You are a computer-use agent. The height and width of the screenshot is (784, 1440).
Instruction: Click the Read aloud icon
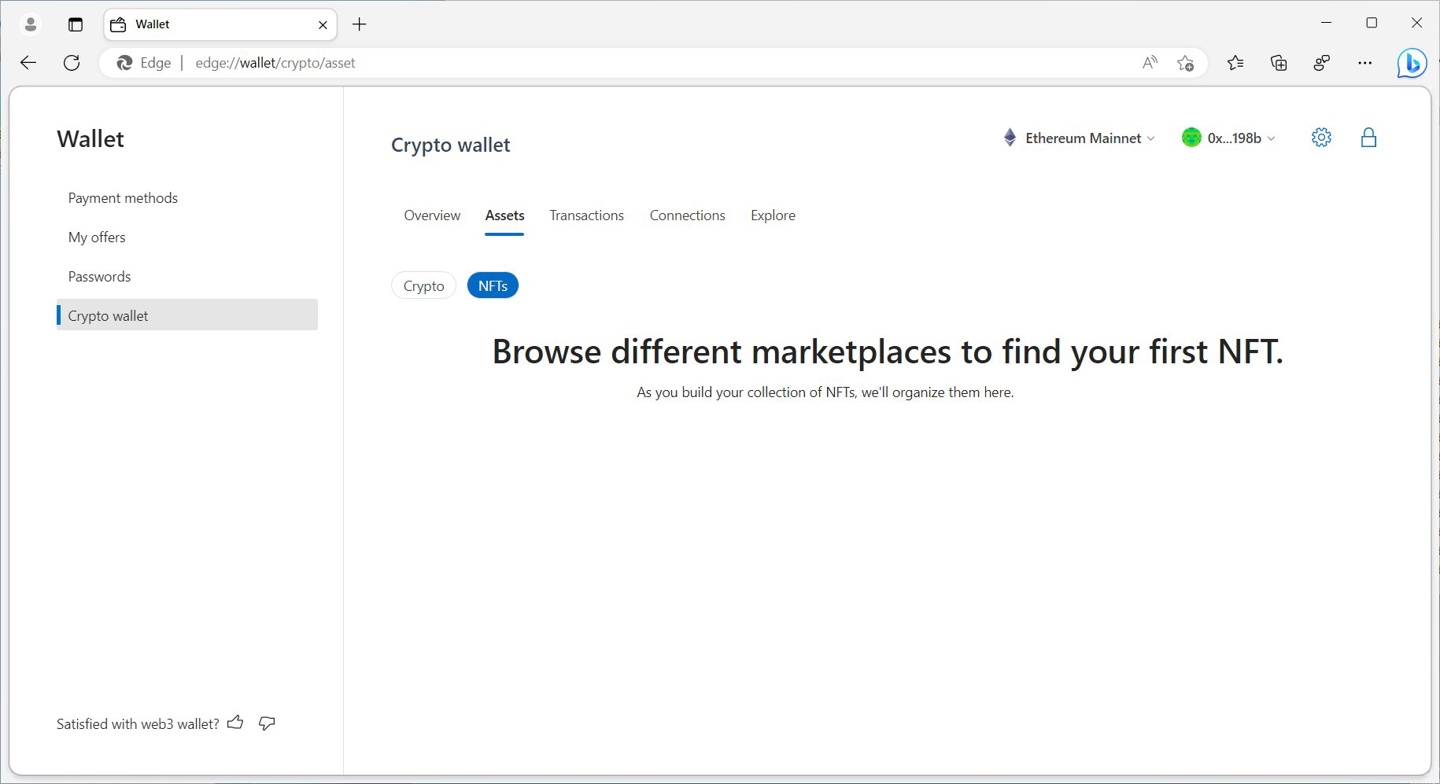pyautogui.click(x=1150, y=63)
